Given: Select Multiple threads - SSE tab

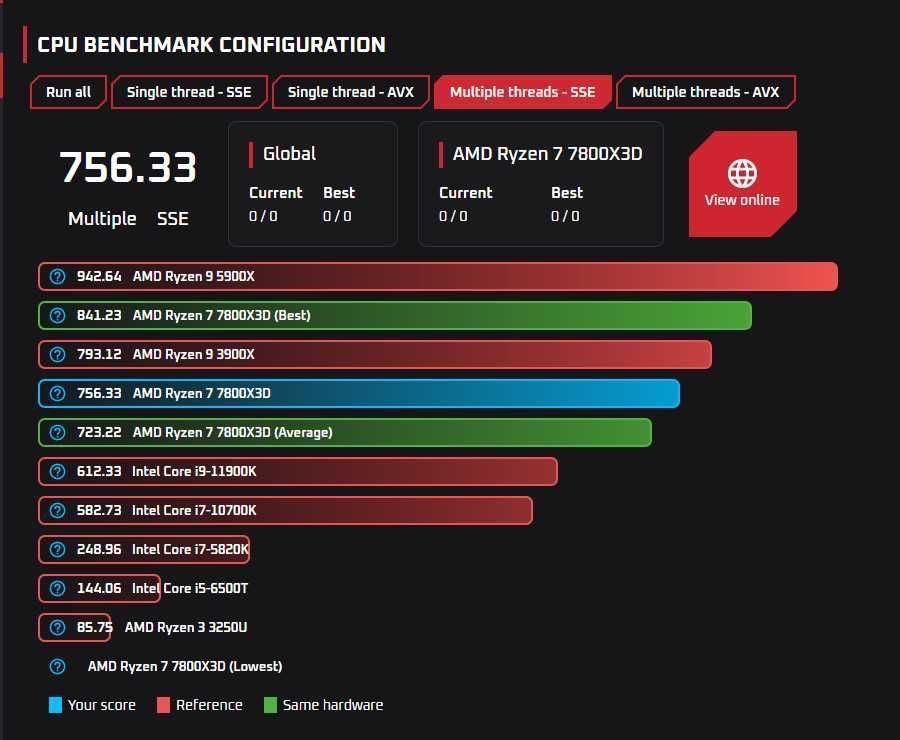Looking at the screenshot, I should click(x=522, y=92).
